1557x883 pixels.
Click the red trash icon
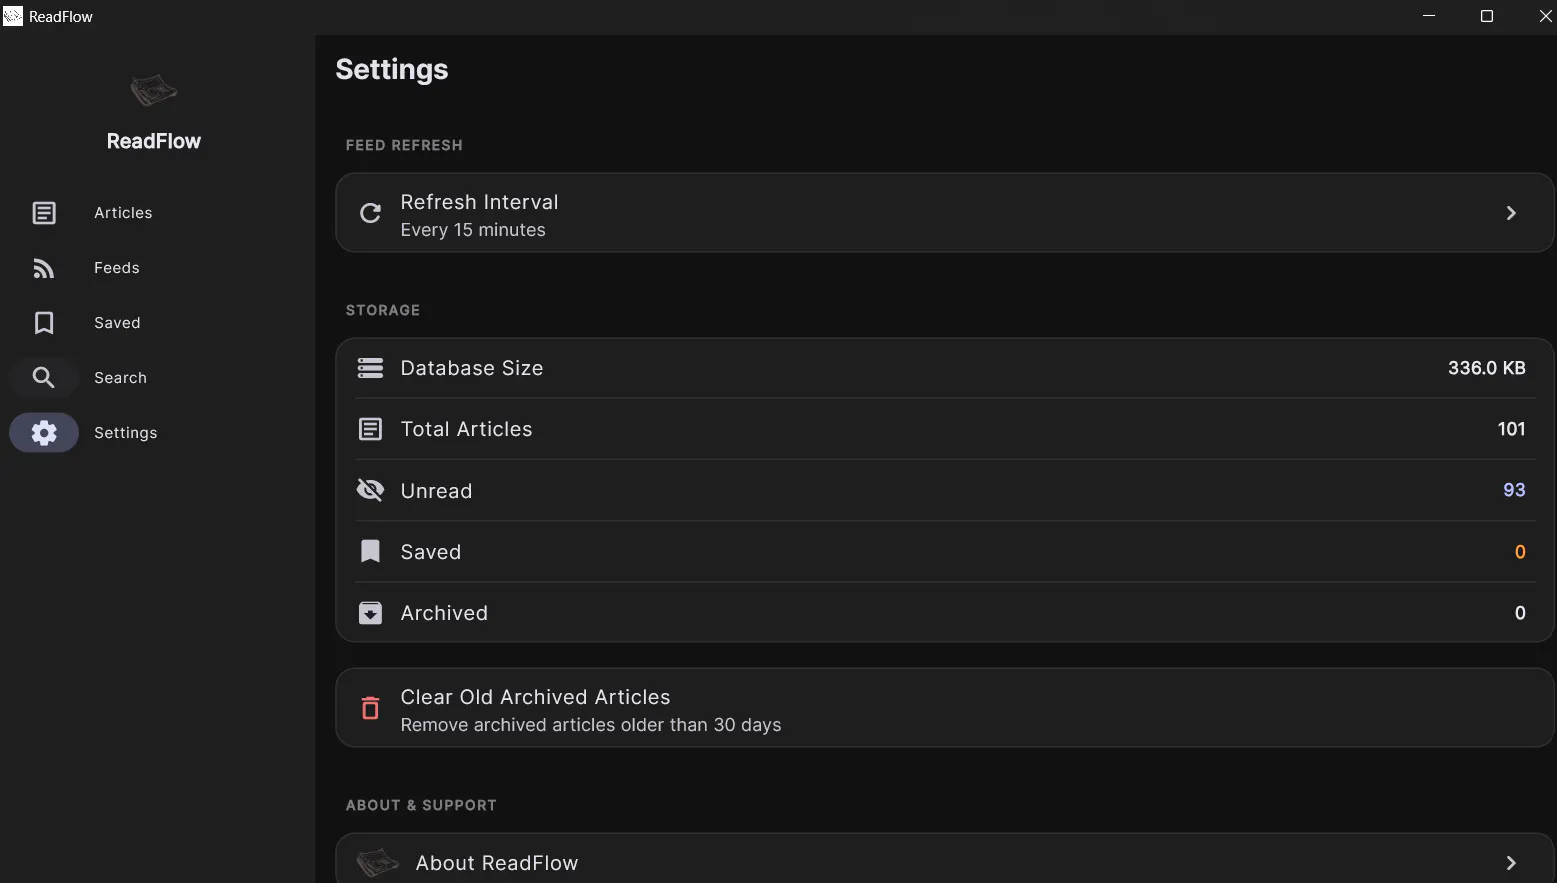370,708
